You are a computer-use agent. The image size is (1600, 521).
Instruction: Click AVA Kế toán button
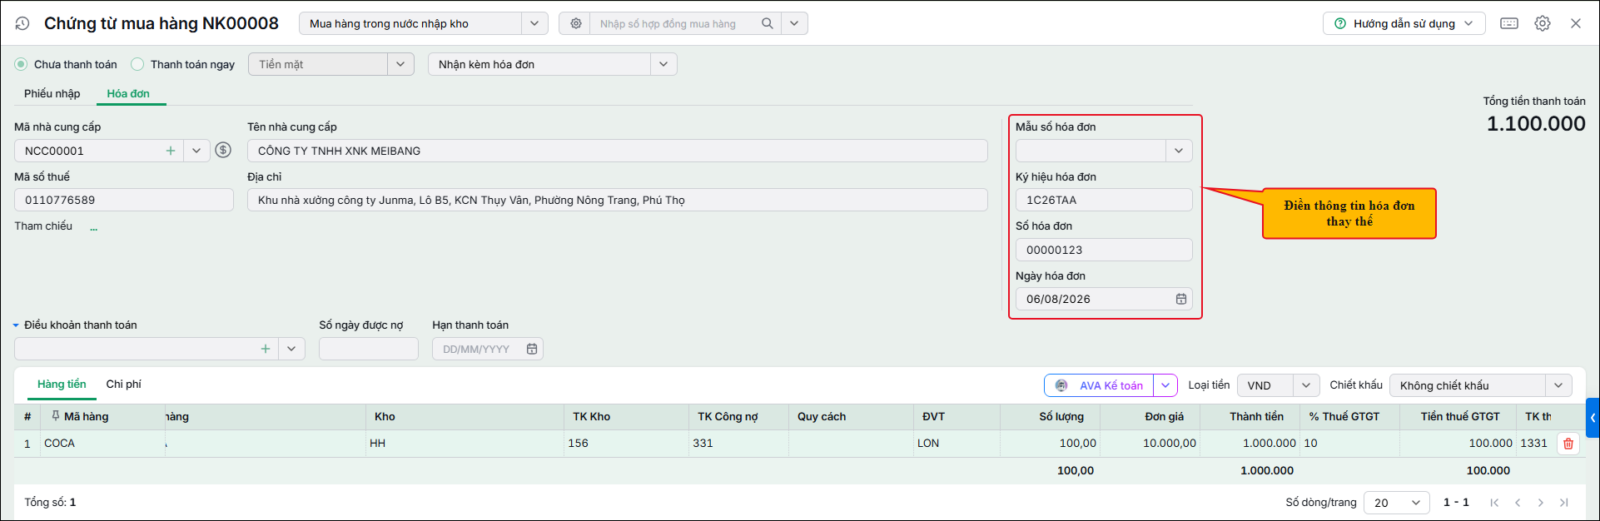point(1100,385)
